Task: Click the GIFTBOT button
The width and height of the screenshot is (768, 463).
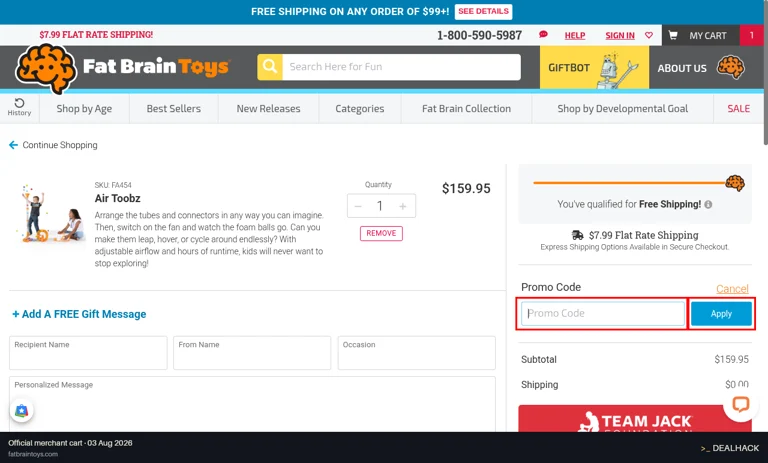Action: click(x=594, y=68)
